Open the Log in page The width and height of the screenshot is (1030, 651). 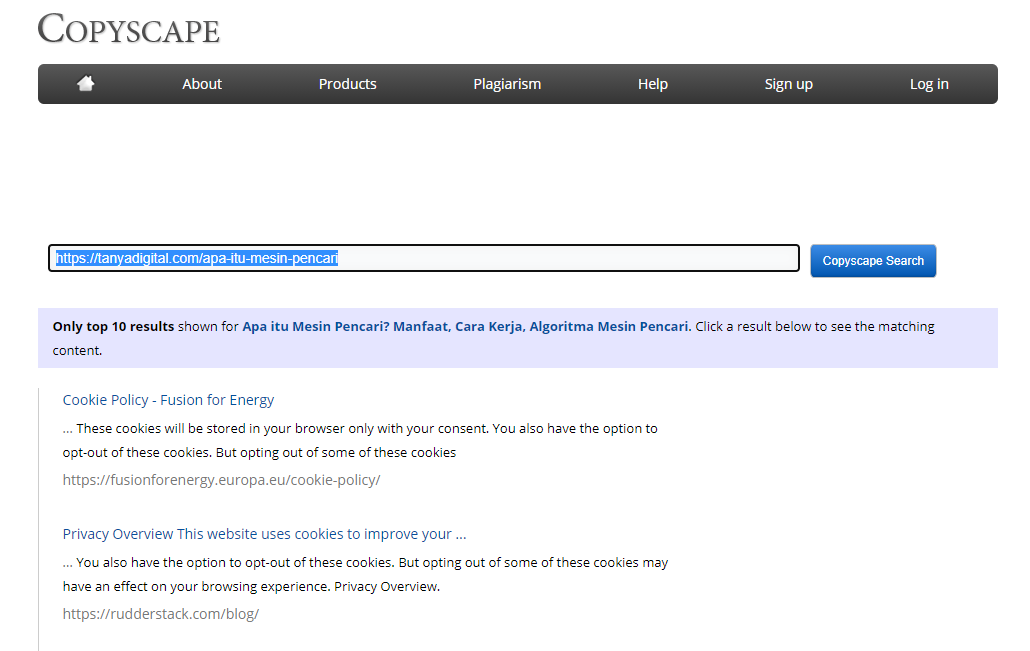tap(929, 84)
